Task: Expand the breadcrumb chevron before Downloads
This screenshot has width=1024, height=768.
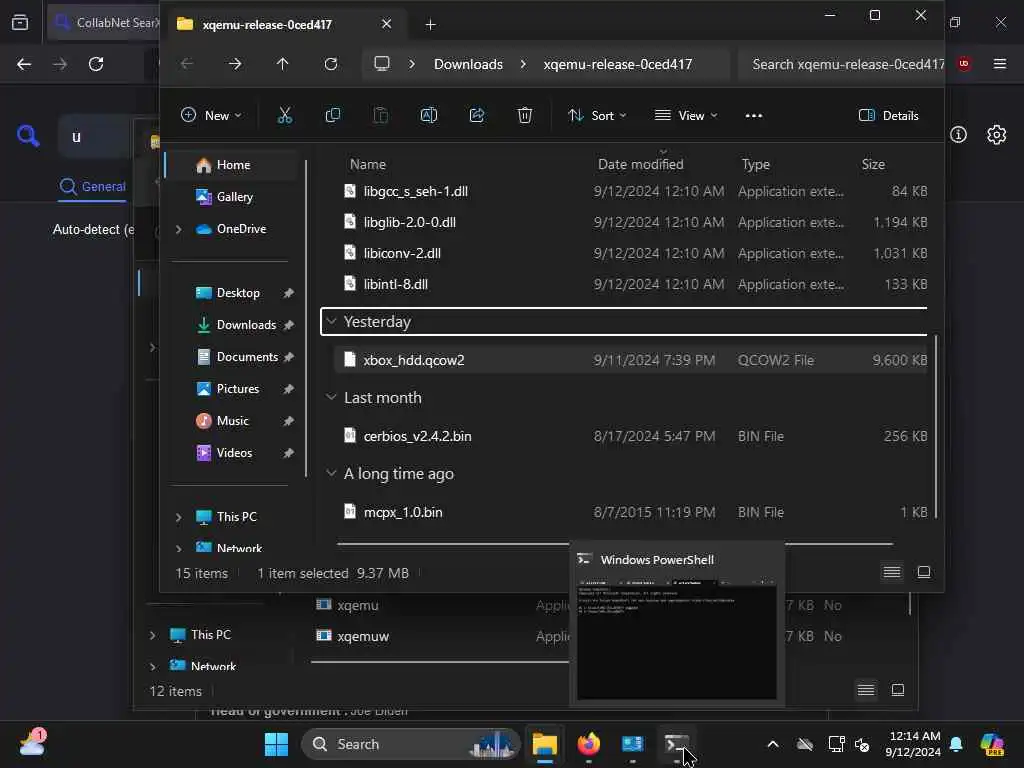Action: pos(411,64)
